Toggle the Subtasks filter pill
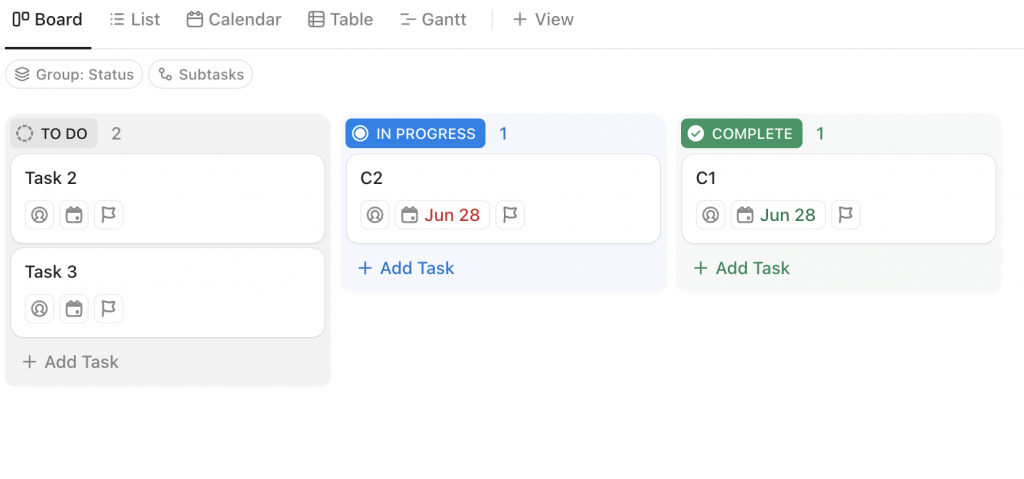1024x479 pixels. (x=201, y=75)
